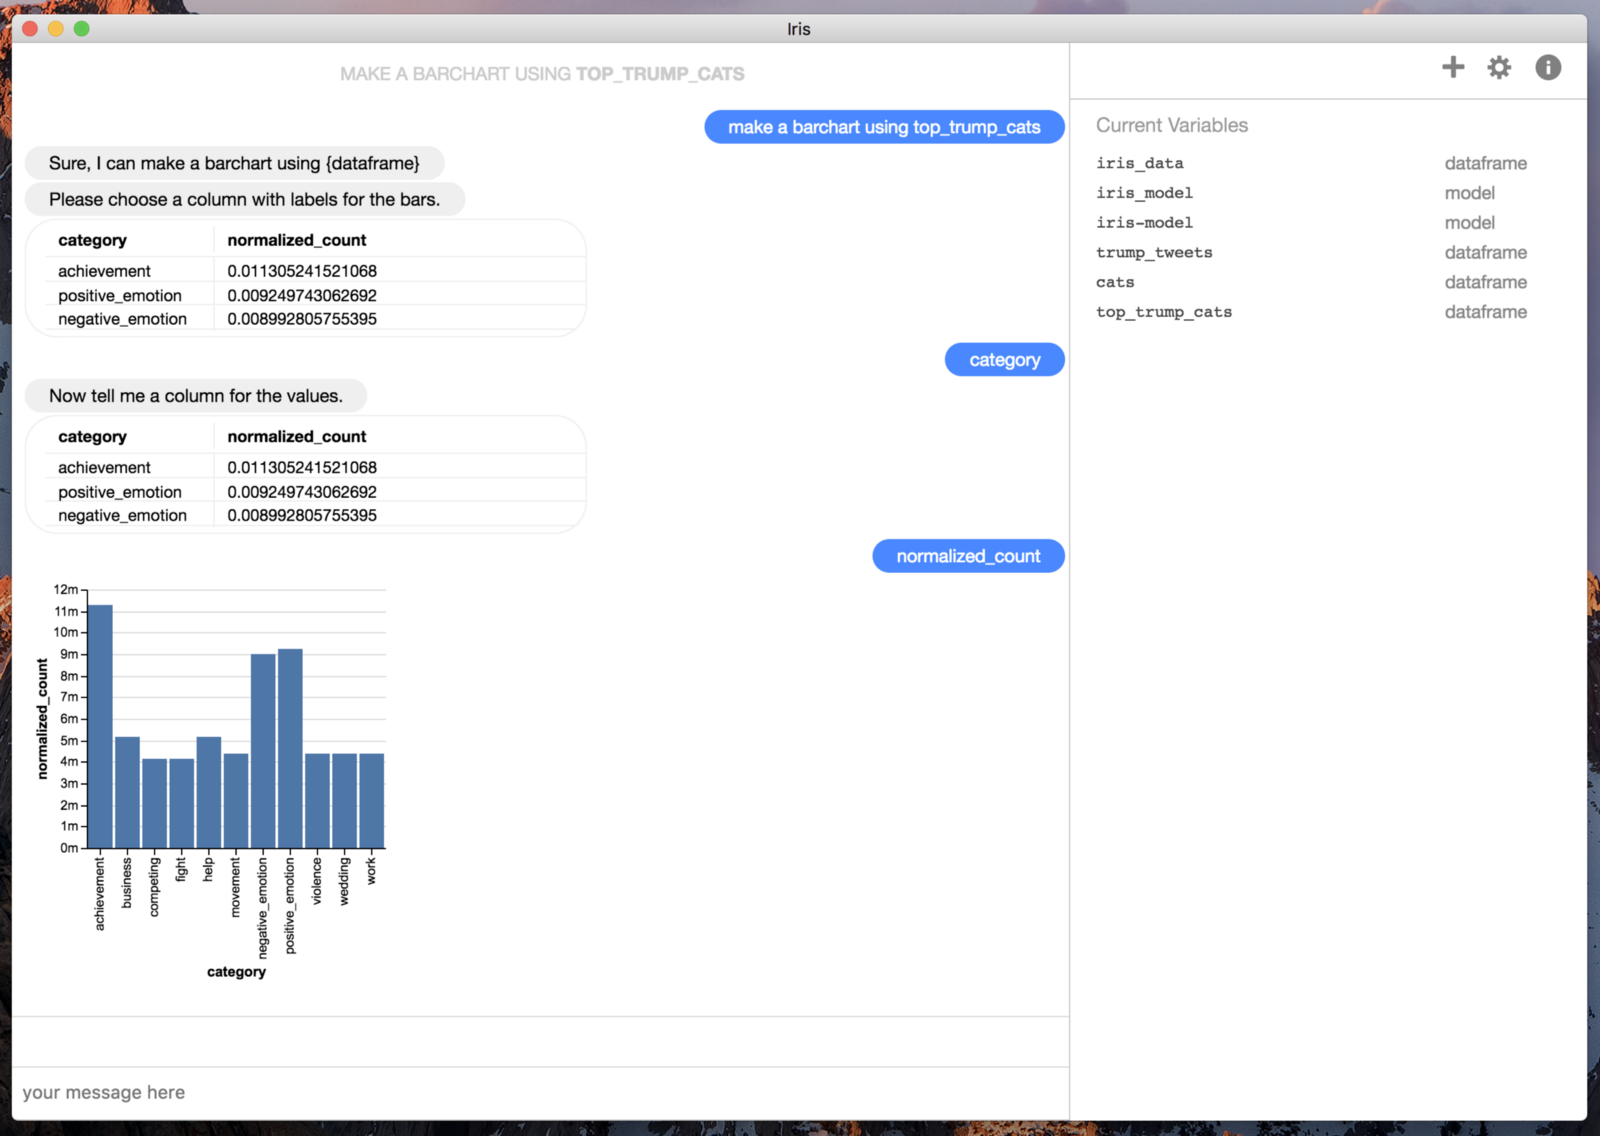
Task: Click 'achievement' in the values-prompt table
Action: [x=104, y=467]
